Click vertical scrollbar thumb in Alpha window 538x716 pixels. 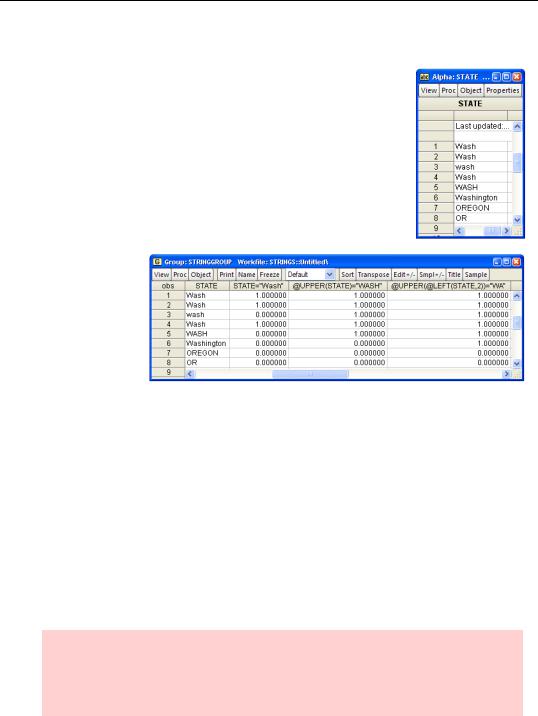tap(517, 163)
